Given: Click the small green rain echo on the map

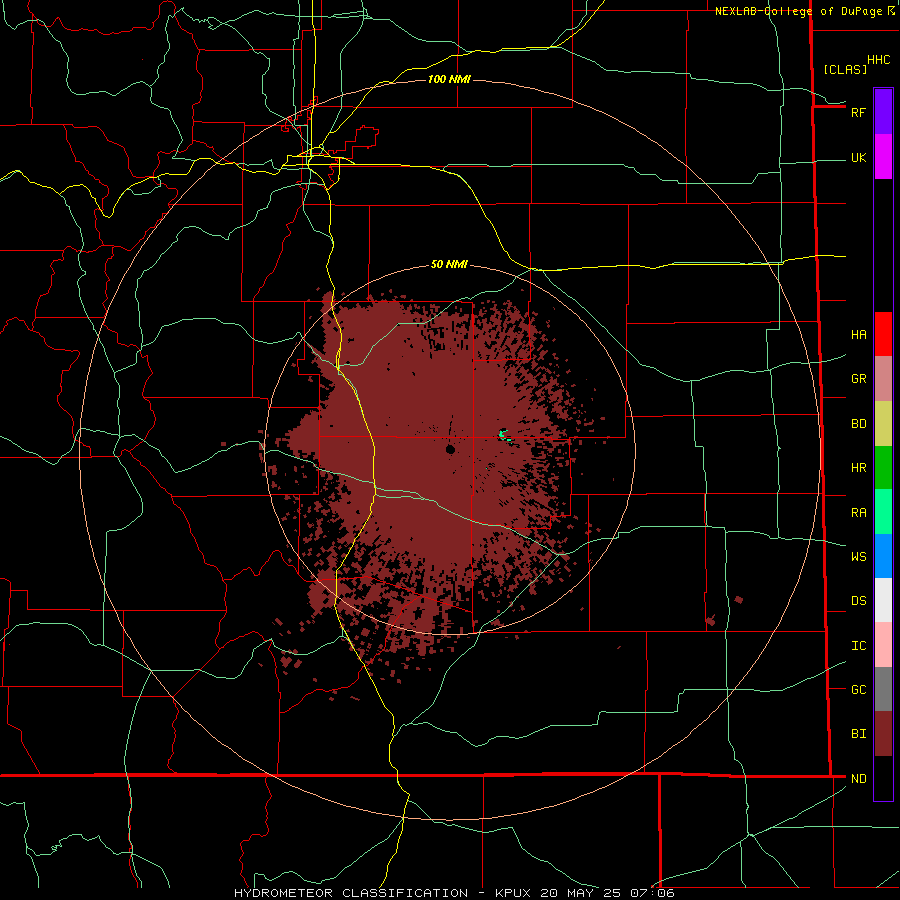Looking at the screenshot, I should [x=504, y=435].
